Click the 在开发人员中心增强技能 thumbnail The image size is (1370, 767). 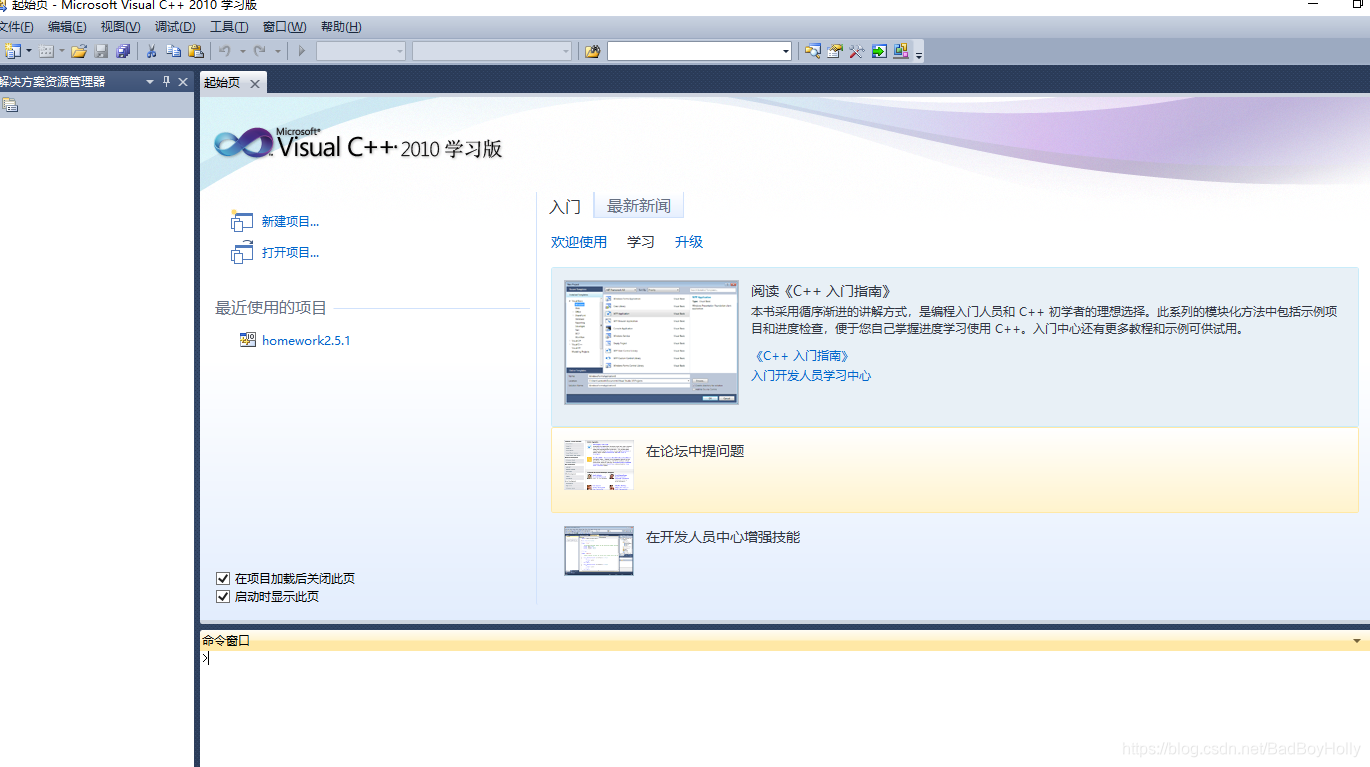(x=599, y=551)
